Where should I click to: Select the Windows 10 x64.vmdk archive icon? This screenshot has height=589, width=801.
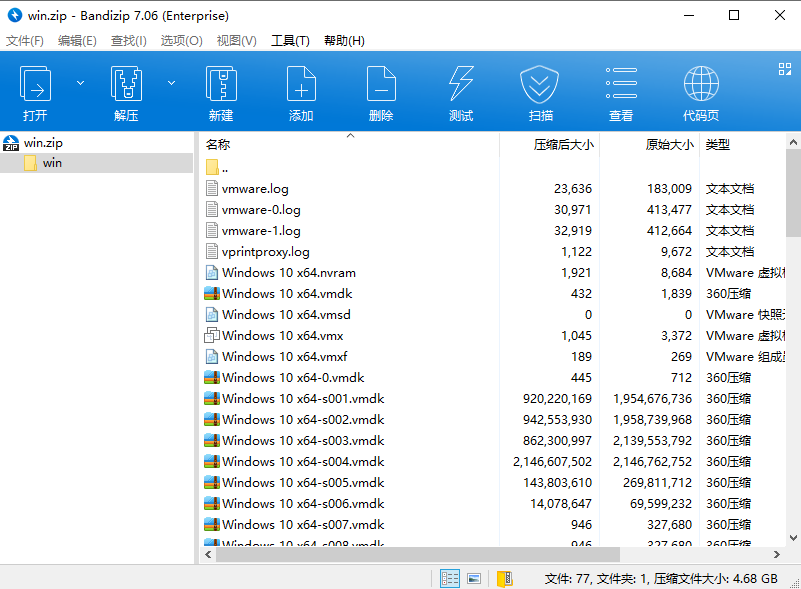tap(211, 293)
